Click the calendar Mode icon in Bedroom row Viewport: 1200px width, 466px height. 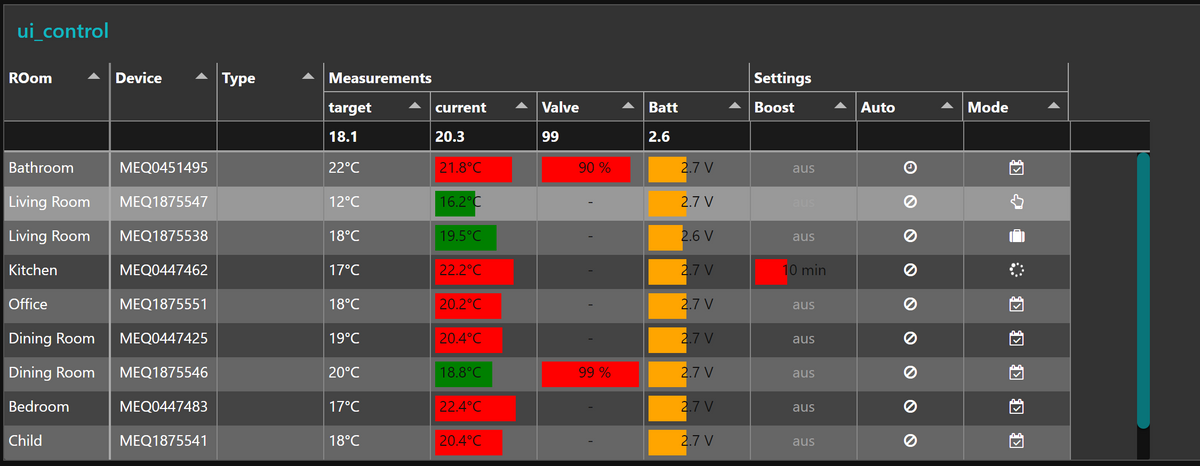pyautogui.click(x=1017, y=407)
